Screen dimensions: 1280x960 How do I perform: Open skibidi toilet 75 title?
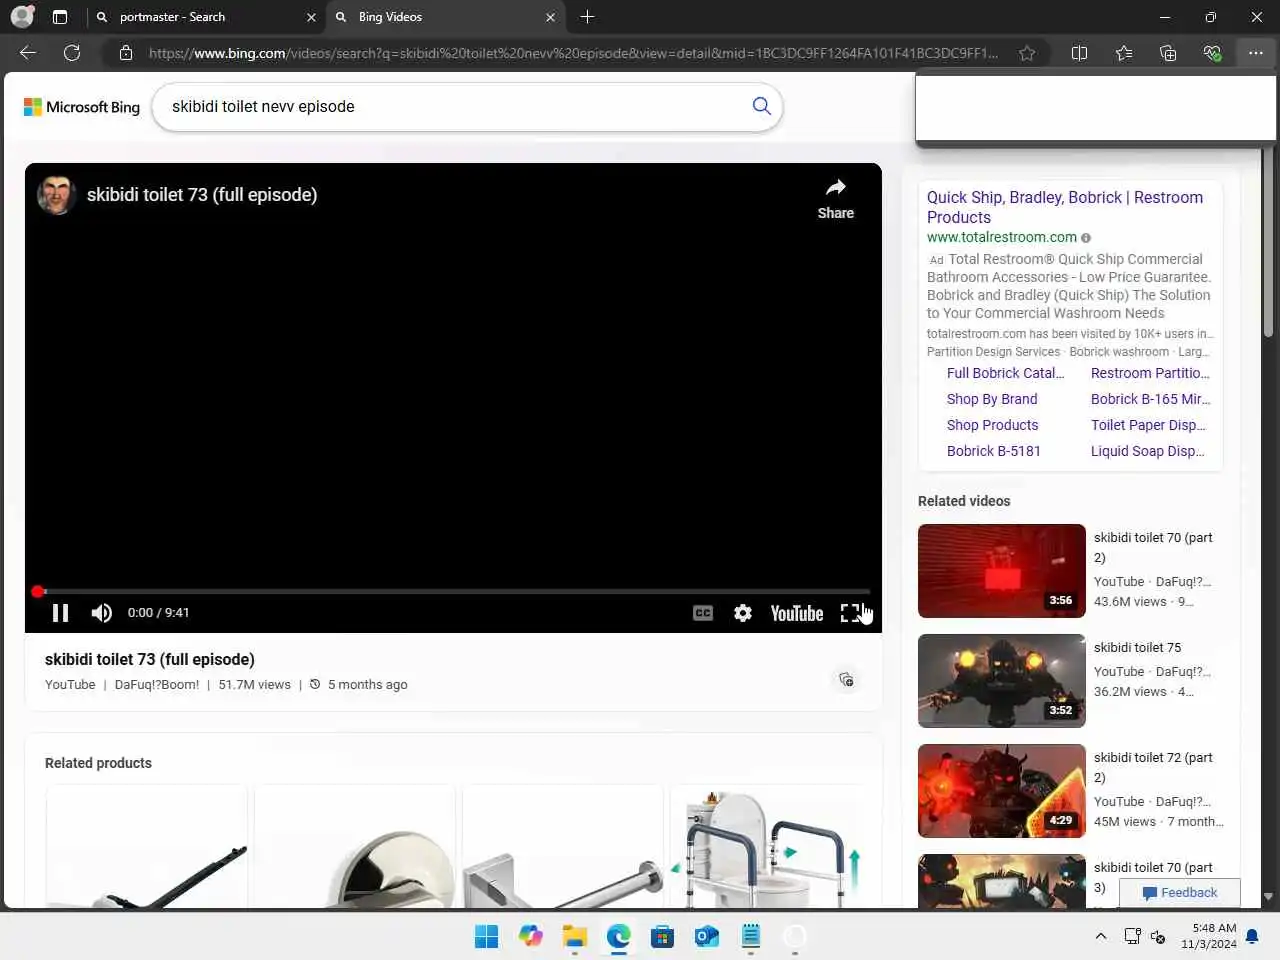[x=1137, y=648]
